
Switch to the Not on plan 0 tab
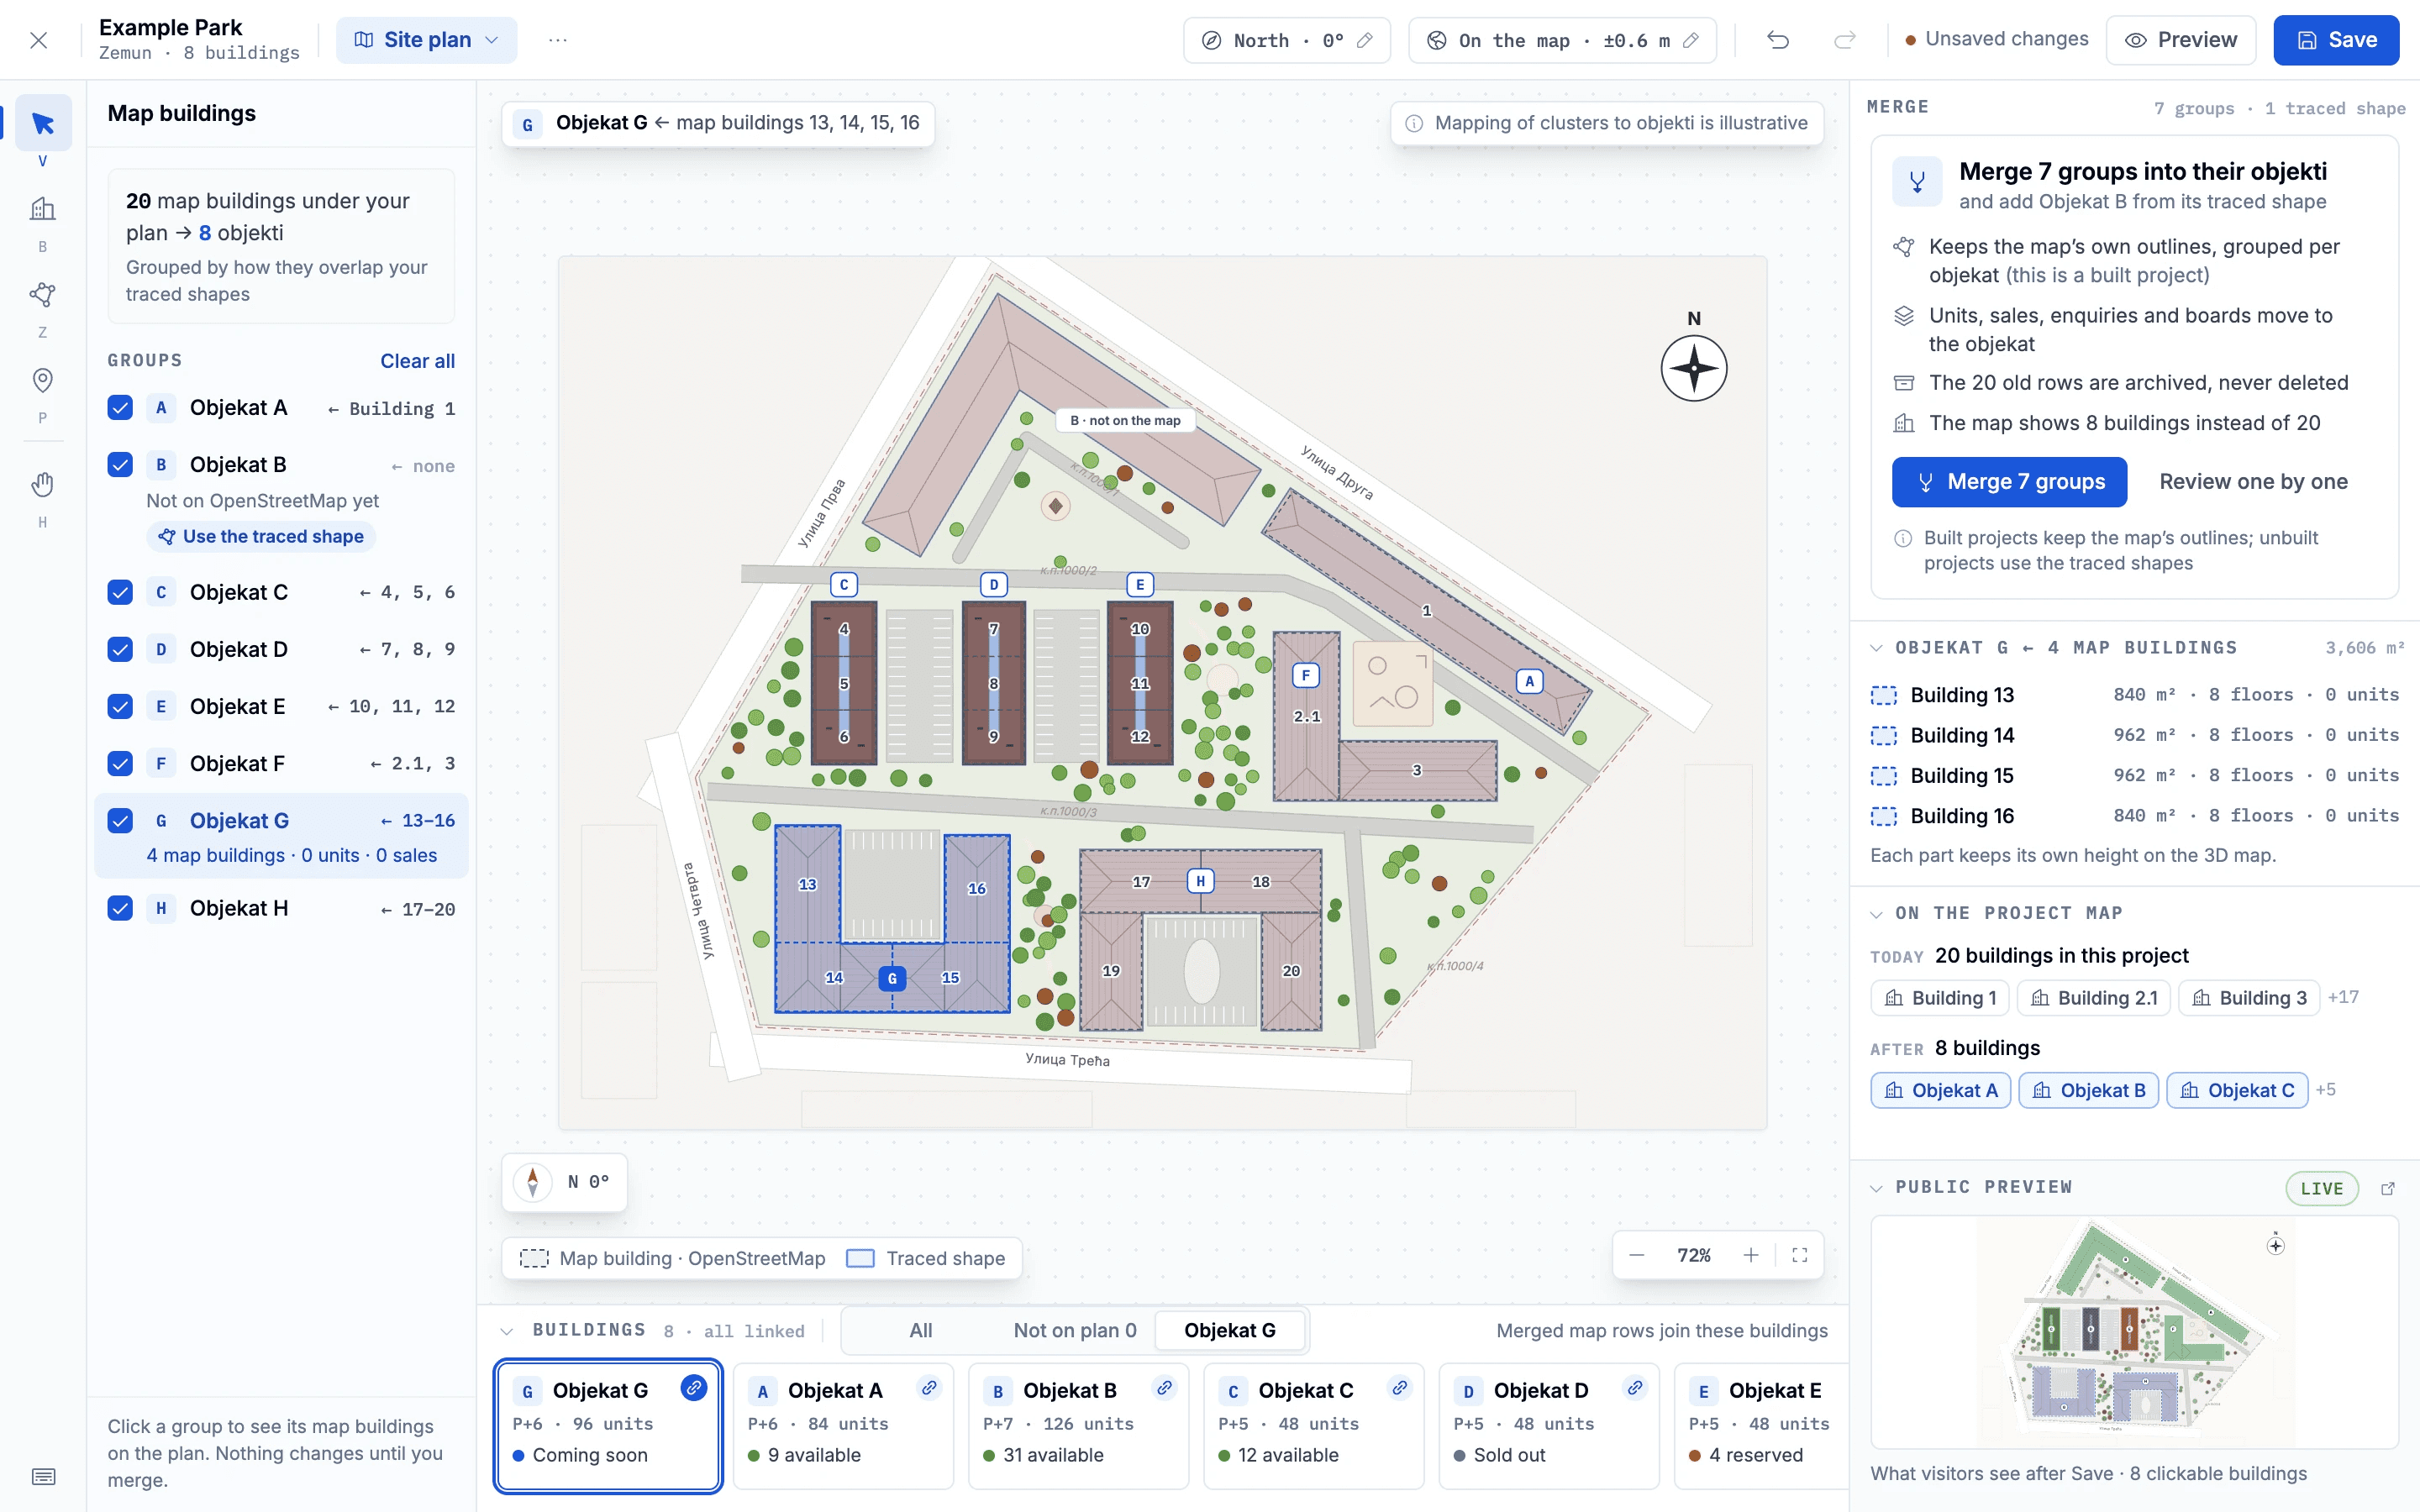(x=1075, y=1331)
